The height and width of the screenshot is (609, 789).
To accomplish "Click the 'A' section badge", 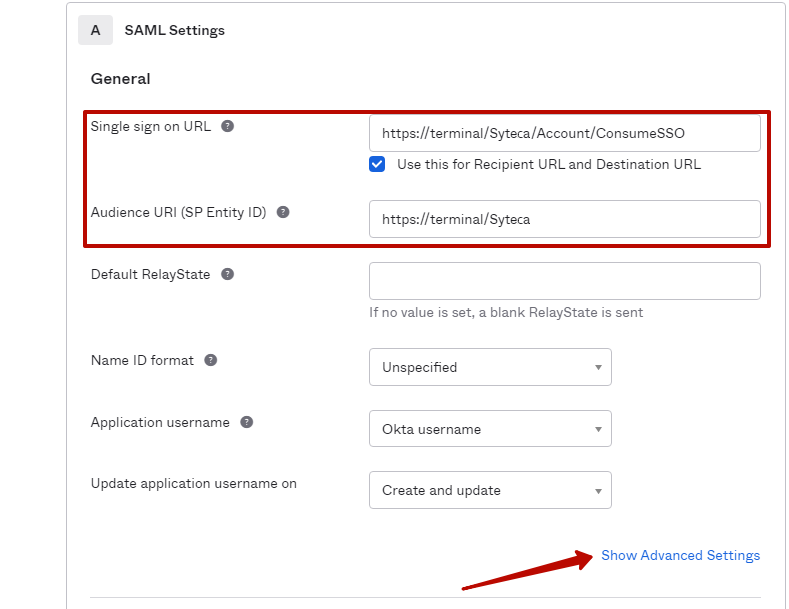I will (x=95, y=30).
